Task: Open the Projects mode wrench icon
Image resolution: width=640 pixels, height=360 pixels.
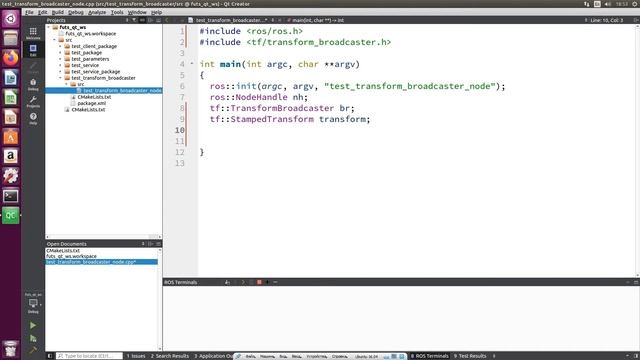Action: [x=33, y=102]
